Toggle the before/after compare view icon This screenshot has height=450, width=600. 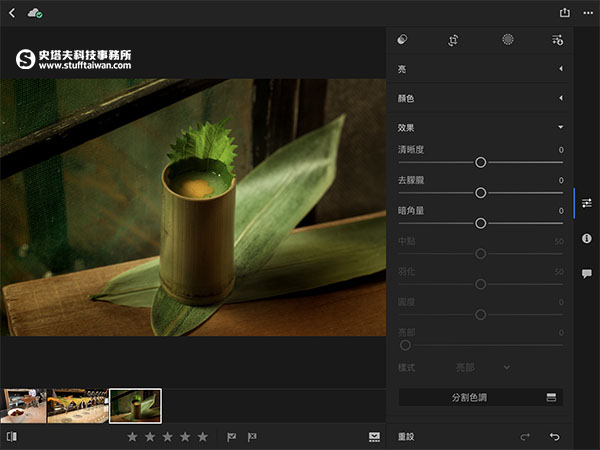(12, 436)
